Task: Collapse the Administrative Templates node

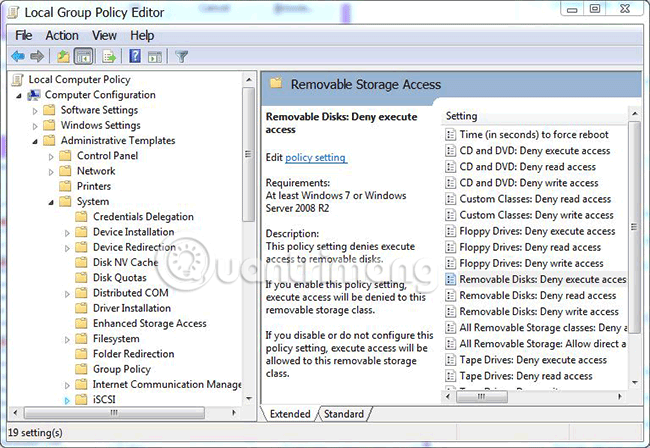Action: tap(35, 141)
